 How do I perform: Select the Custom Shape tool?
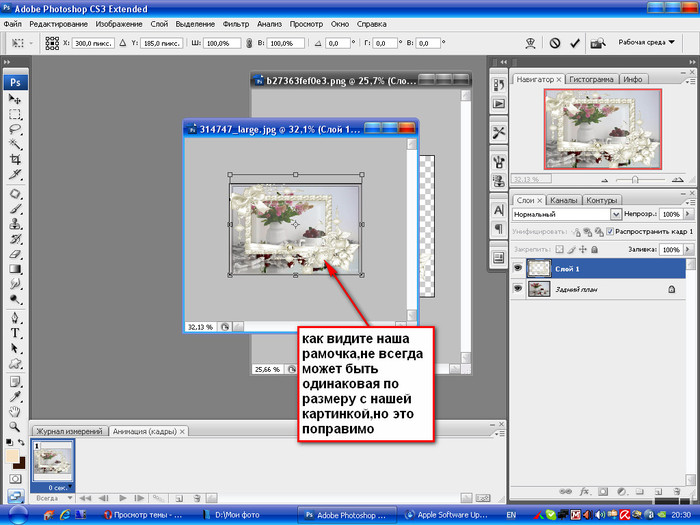point(15,363)
